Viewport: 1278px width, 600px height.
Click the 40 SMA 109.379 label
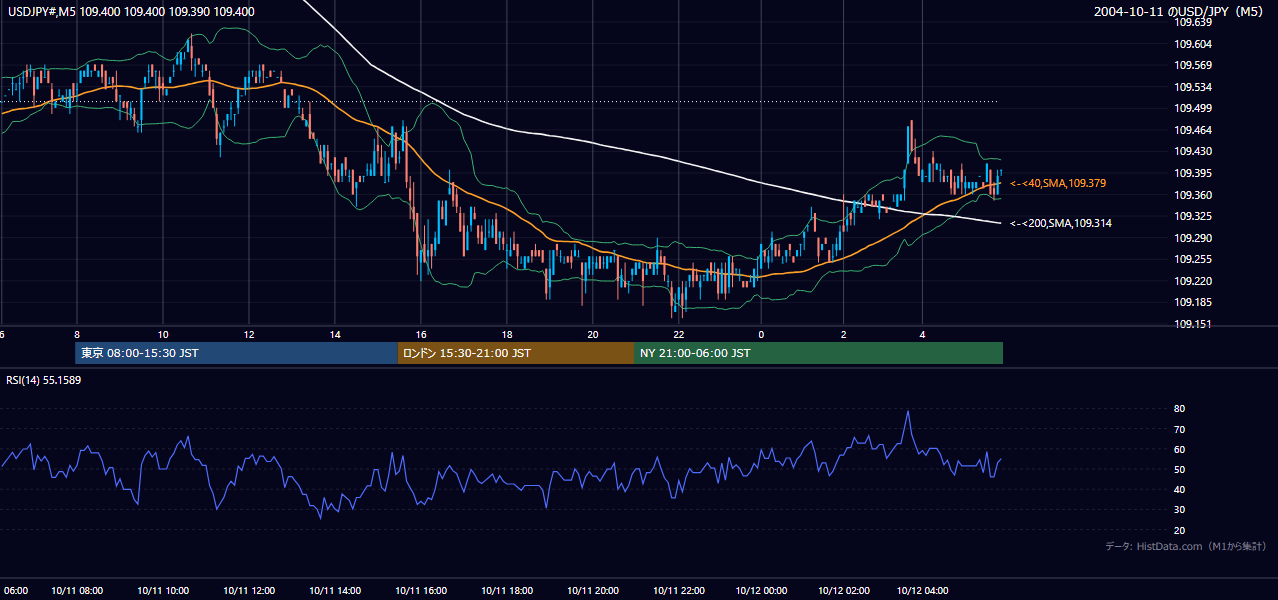pyautogui.click(x=1058, y=184)
